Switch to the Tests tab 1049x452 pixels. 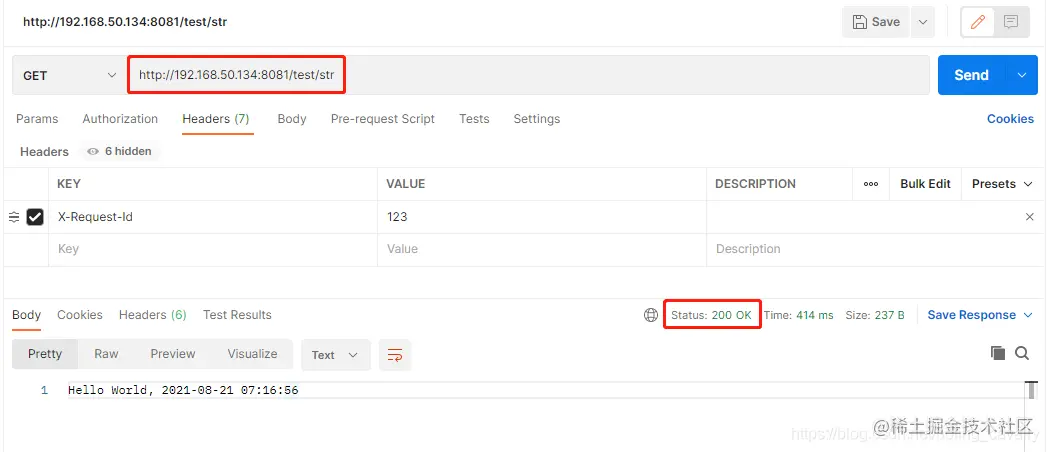click(x=474, y=119)
